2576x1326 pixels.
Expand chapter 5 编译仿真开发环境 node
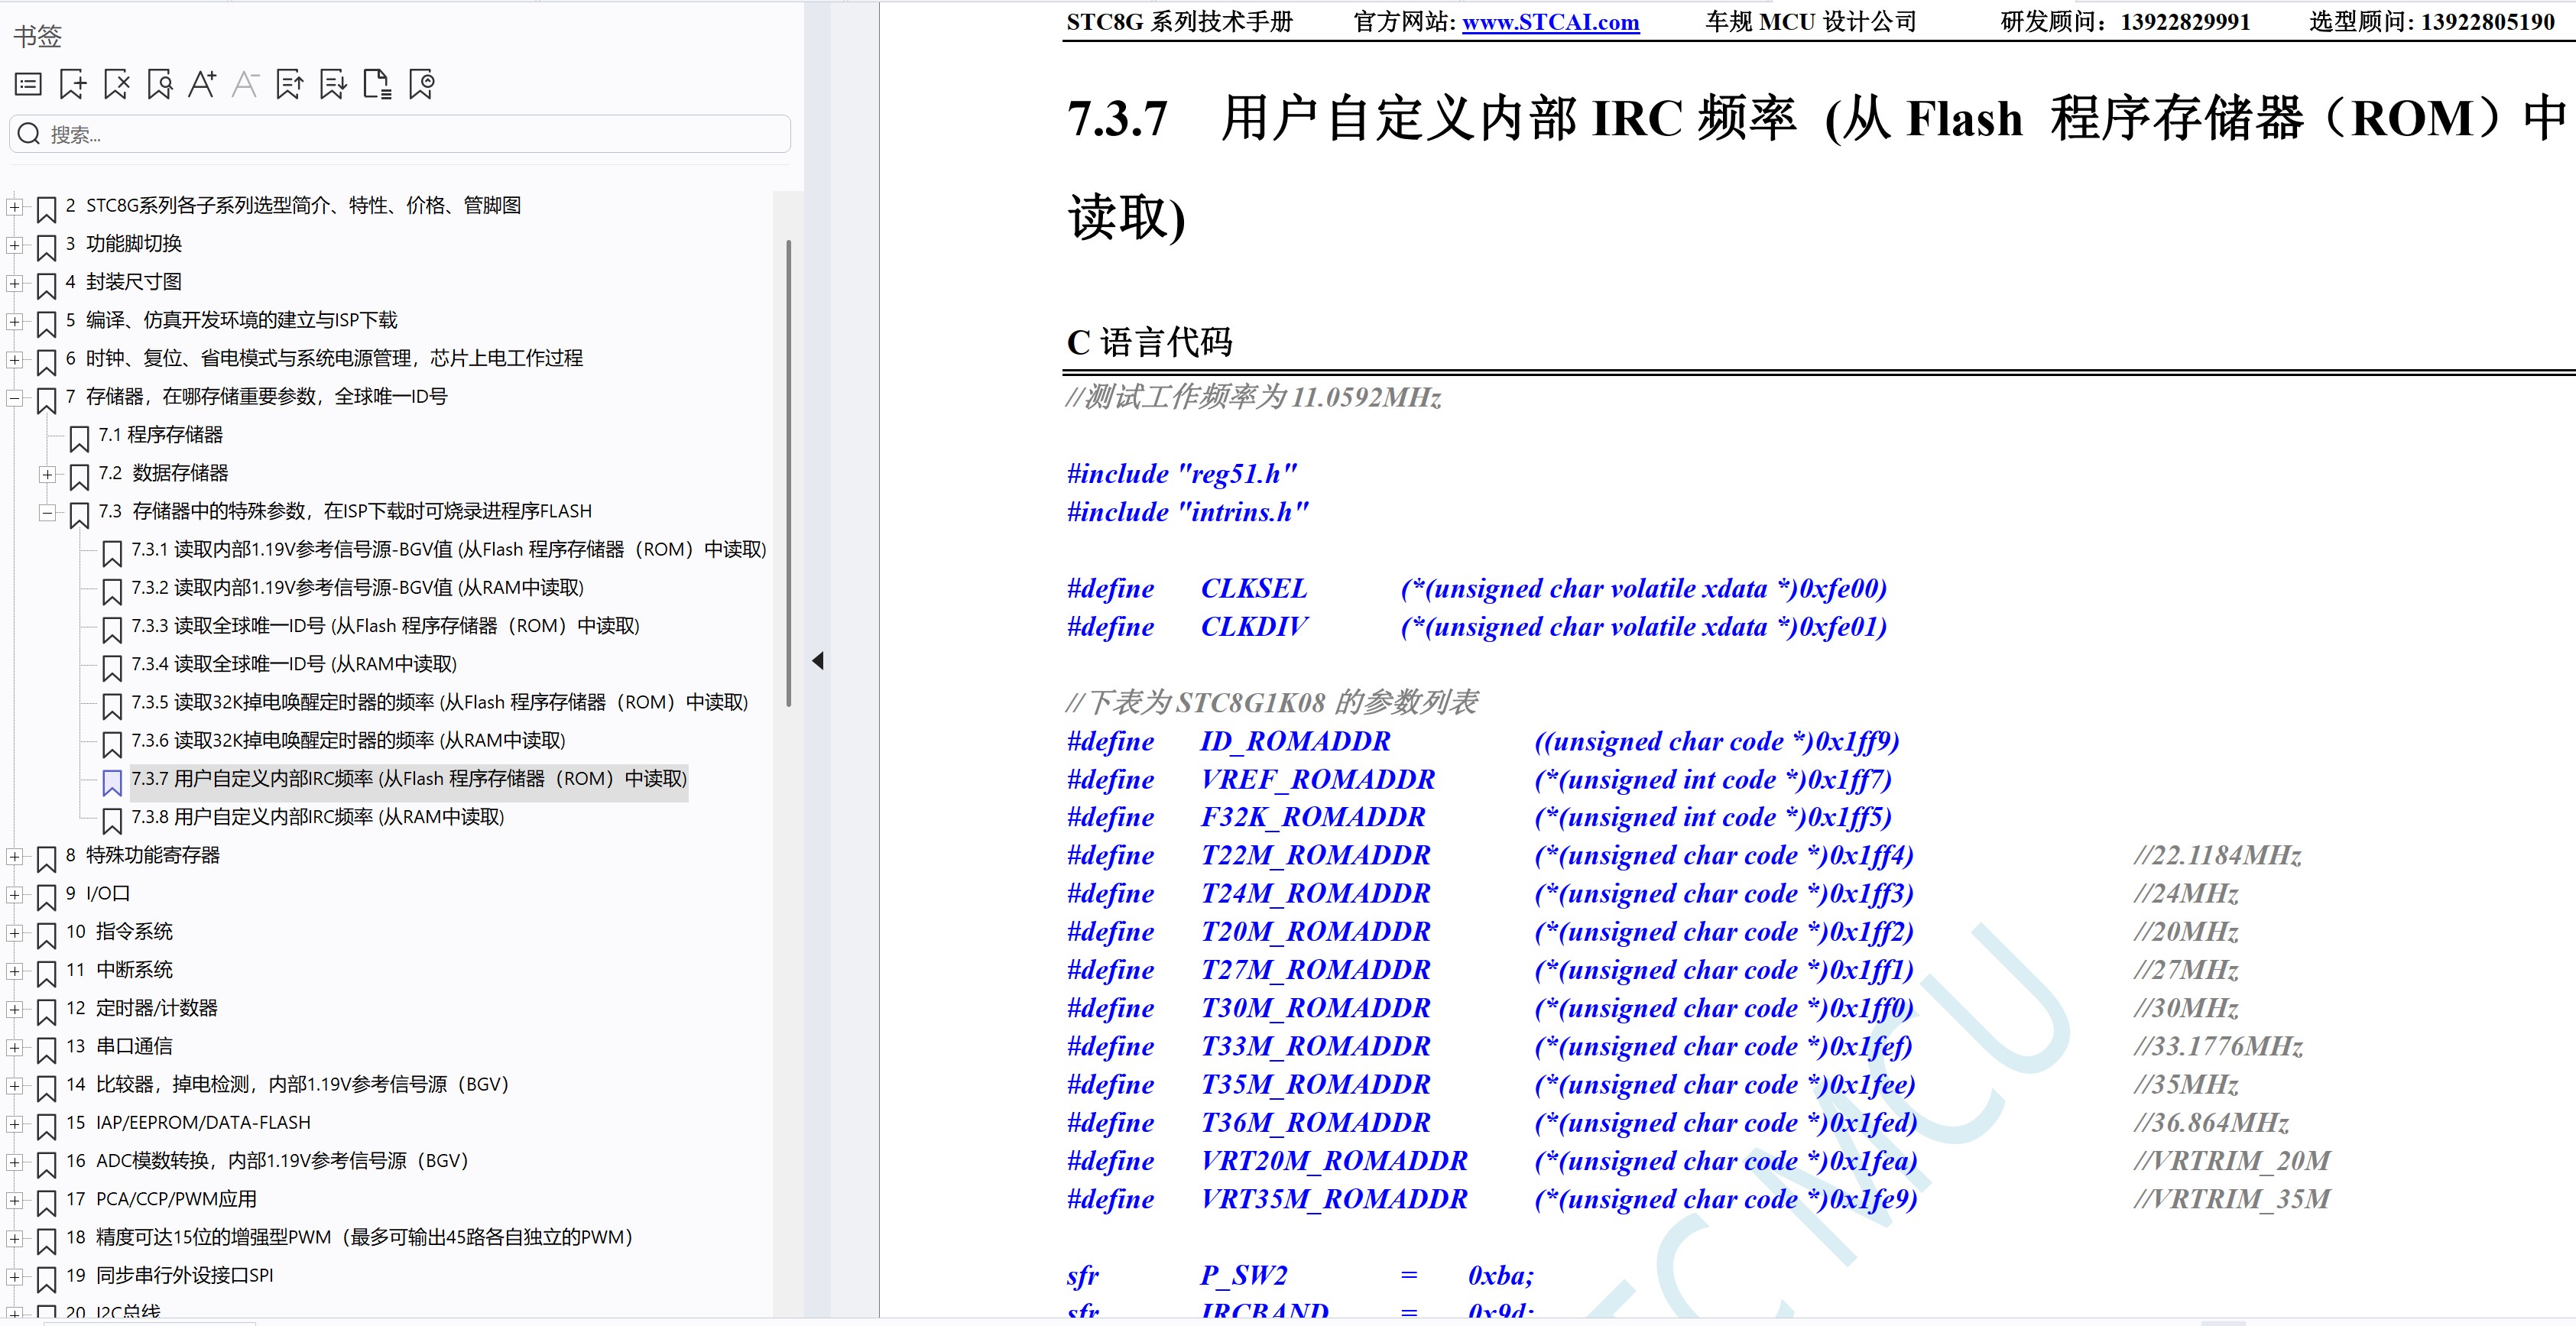[x=14, y=322]
